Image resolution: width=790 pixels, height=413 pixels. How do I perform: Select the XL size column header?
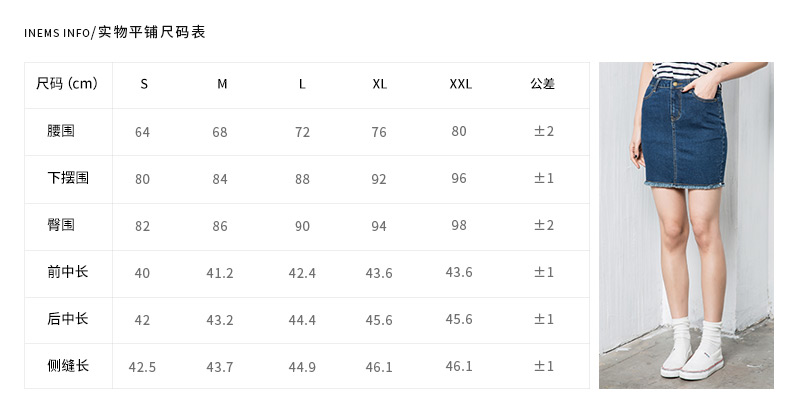(380, 84)
